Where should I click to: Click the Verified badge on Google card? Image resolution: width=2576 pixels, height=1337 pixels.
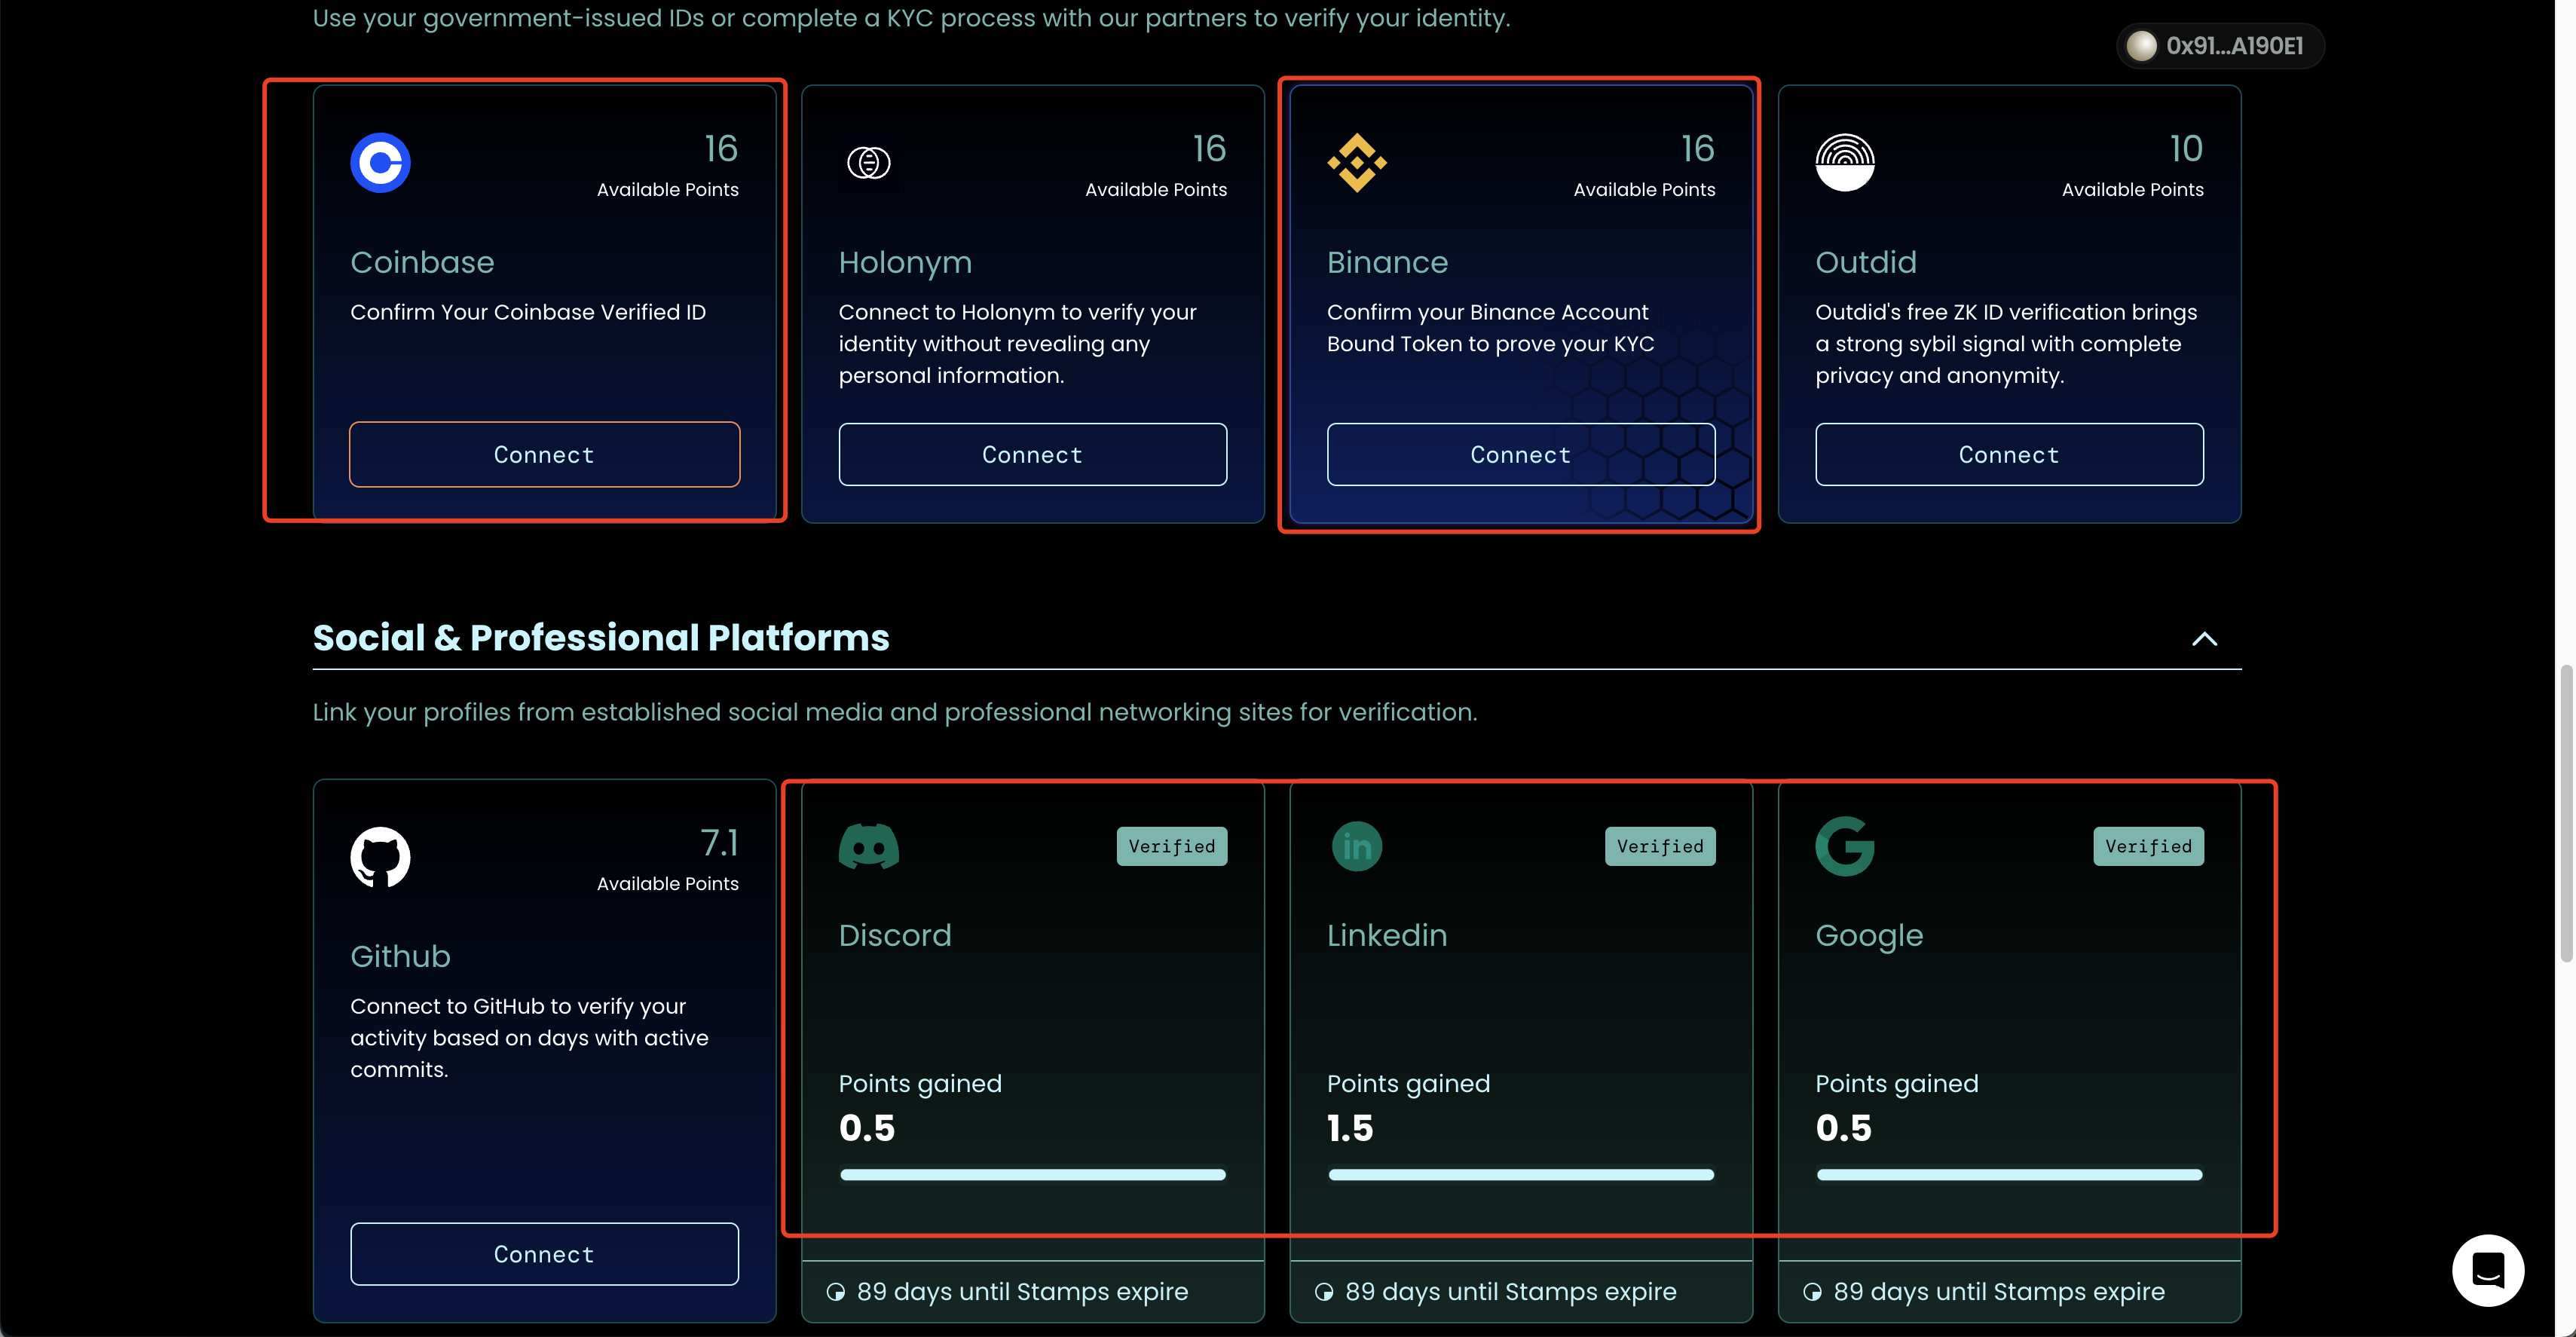(2148, 847)
